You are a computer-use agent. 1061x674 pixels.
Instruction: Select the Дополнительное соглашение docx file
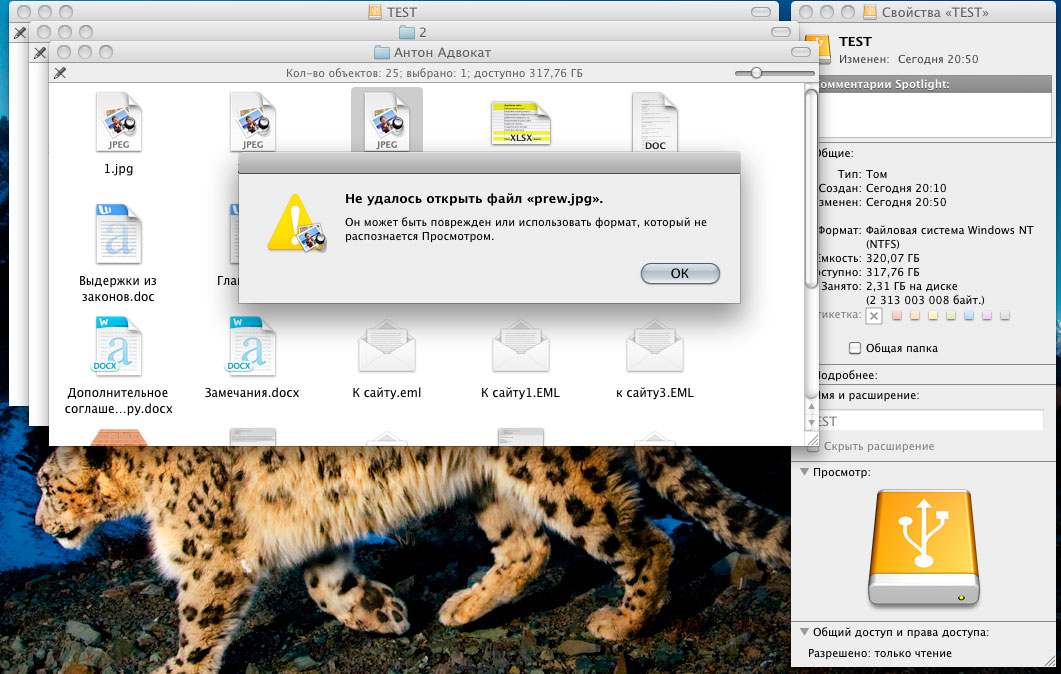point(118,347)
